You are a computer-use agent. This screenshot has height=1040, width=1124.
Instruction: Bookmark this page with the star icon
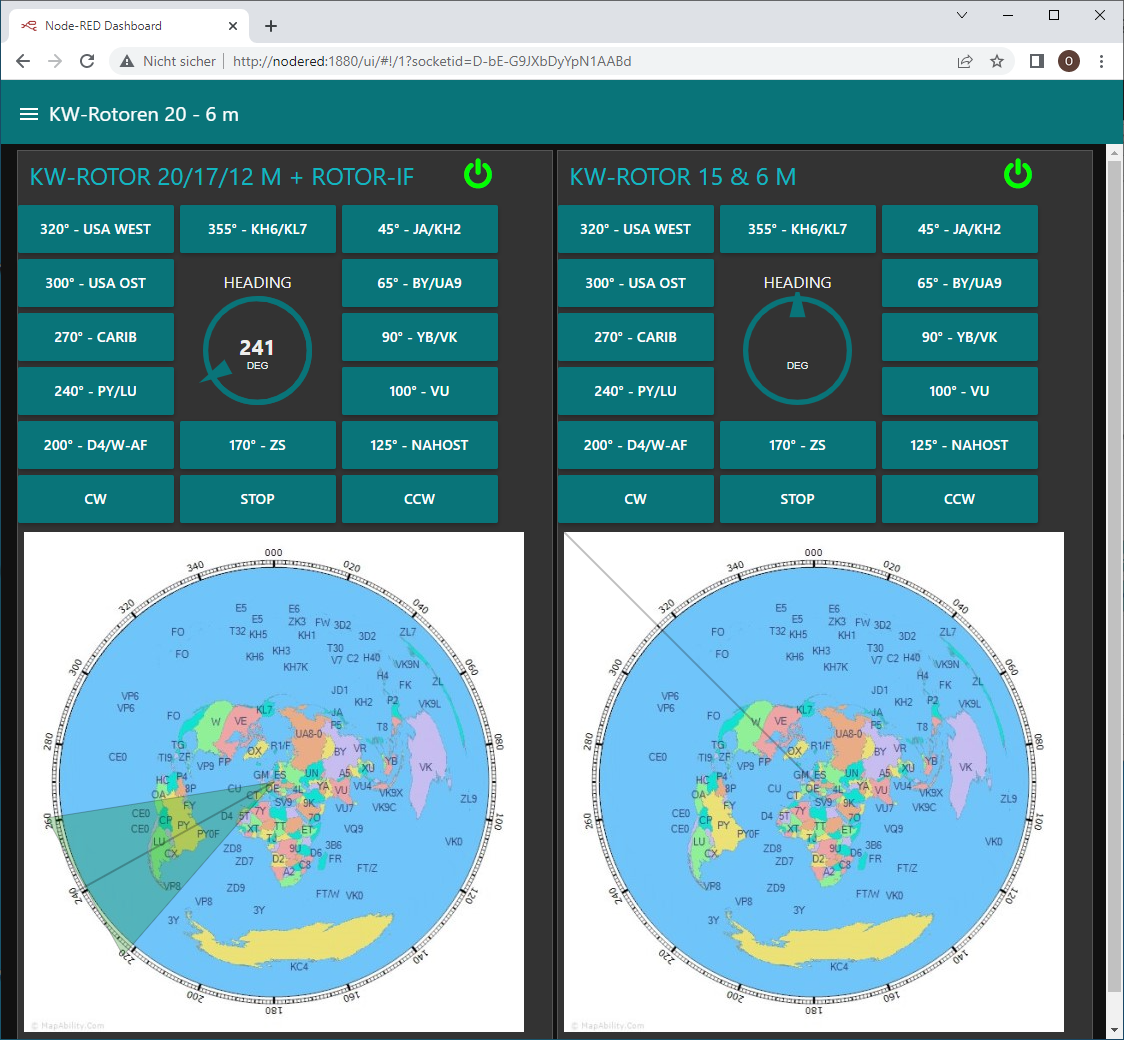click(997, 61)
